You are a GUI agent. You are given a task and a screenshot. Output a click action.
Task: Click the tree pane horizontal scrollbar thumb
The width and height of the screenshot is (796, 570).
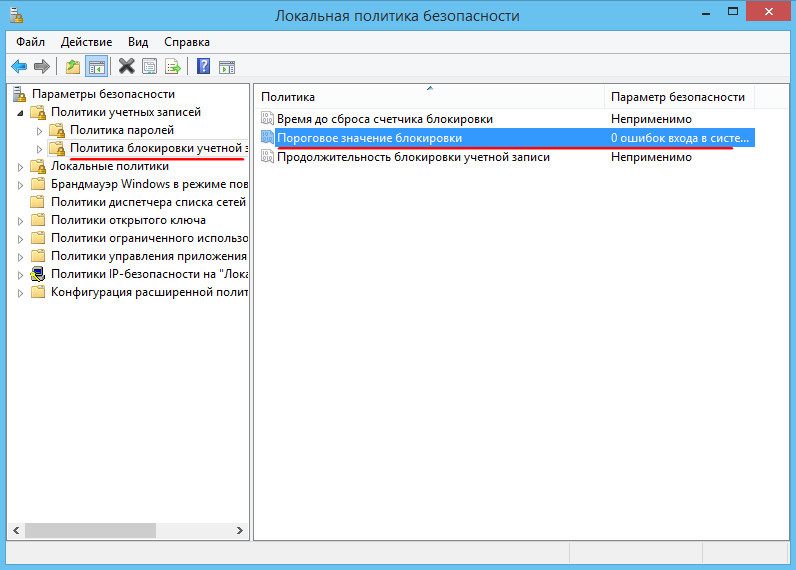[x=90, y=530]
